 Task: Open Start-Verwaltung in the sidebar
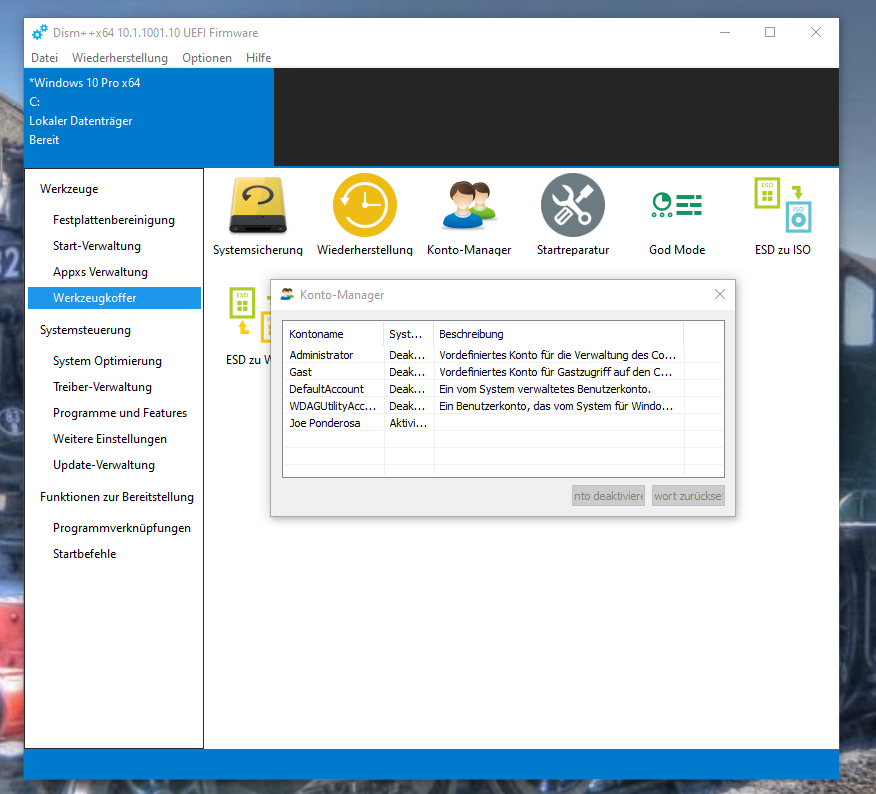pos(114,246)
